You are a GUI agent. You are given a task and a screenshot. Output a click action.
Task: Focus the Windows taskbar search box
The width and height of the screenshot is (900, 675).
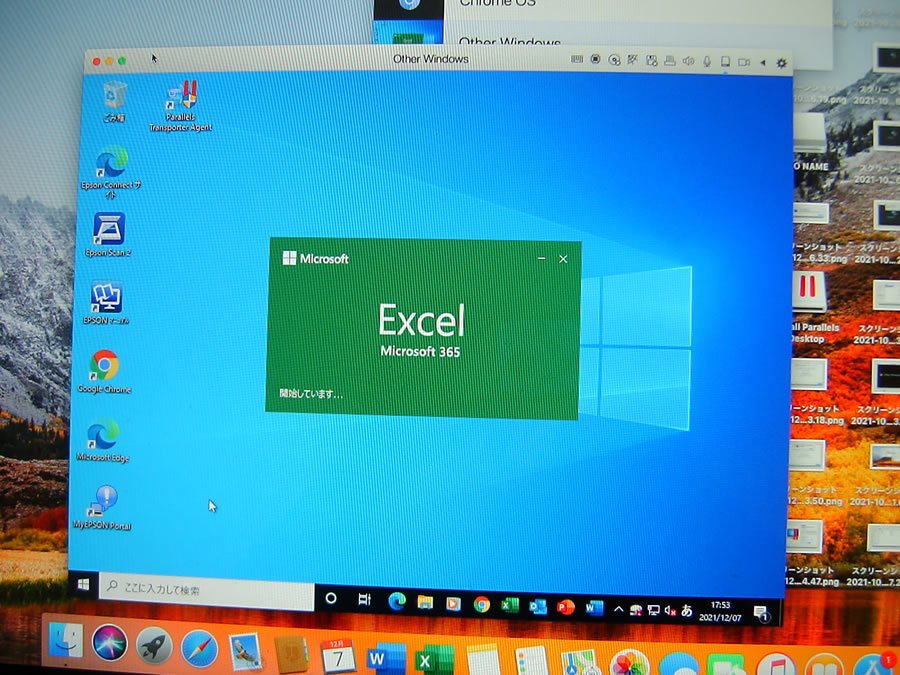pyautogui.click(x=207, y=589)
